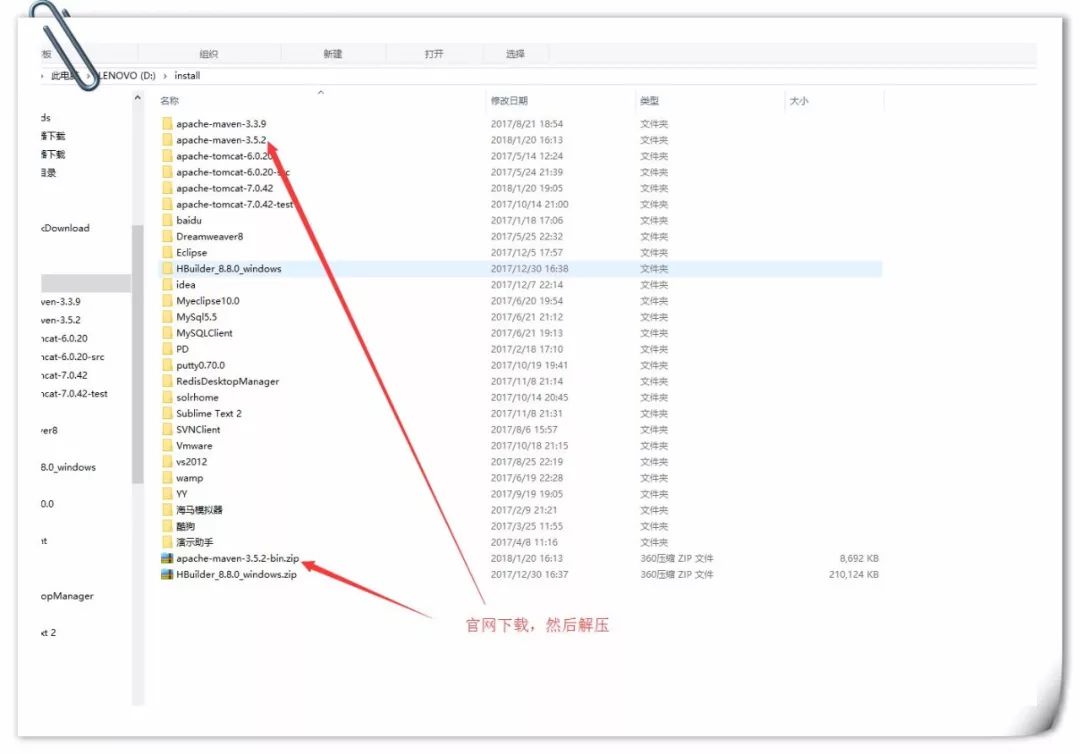
Task: Select the PD folder icon
Action: [167, 349]
